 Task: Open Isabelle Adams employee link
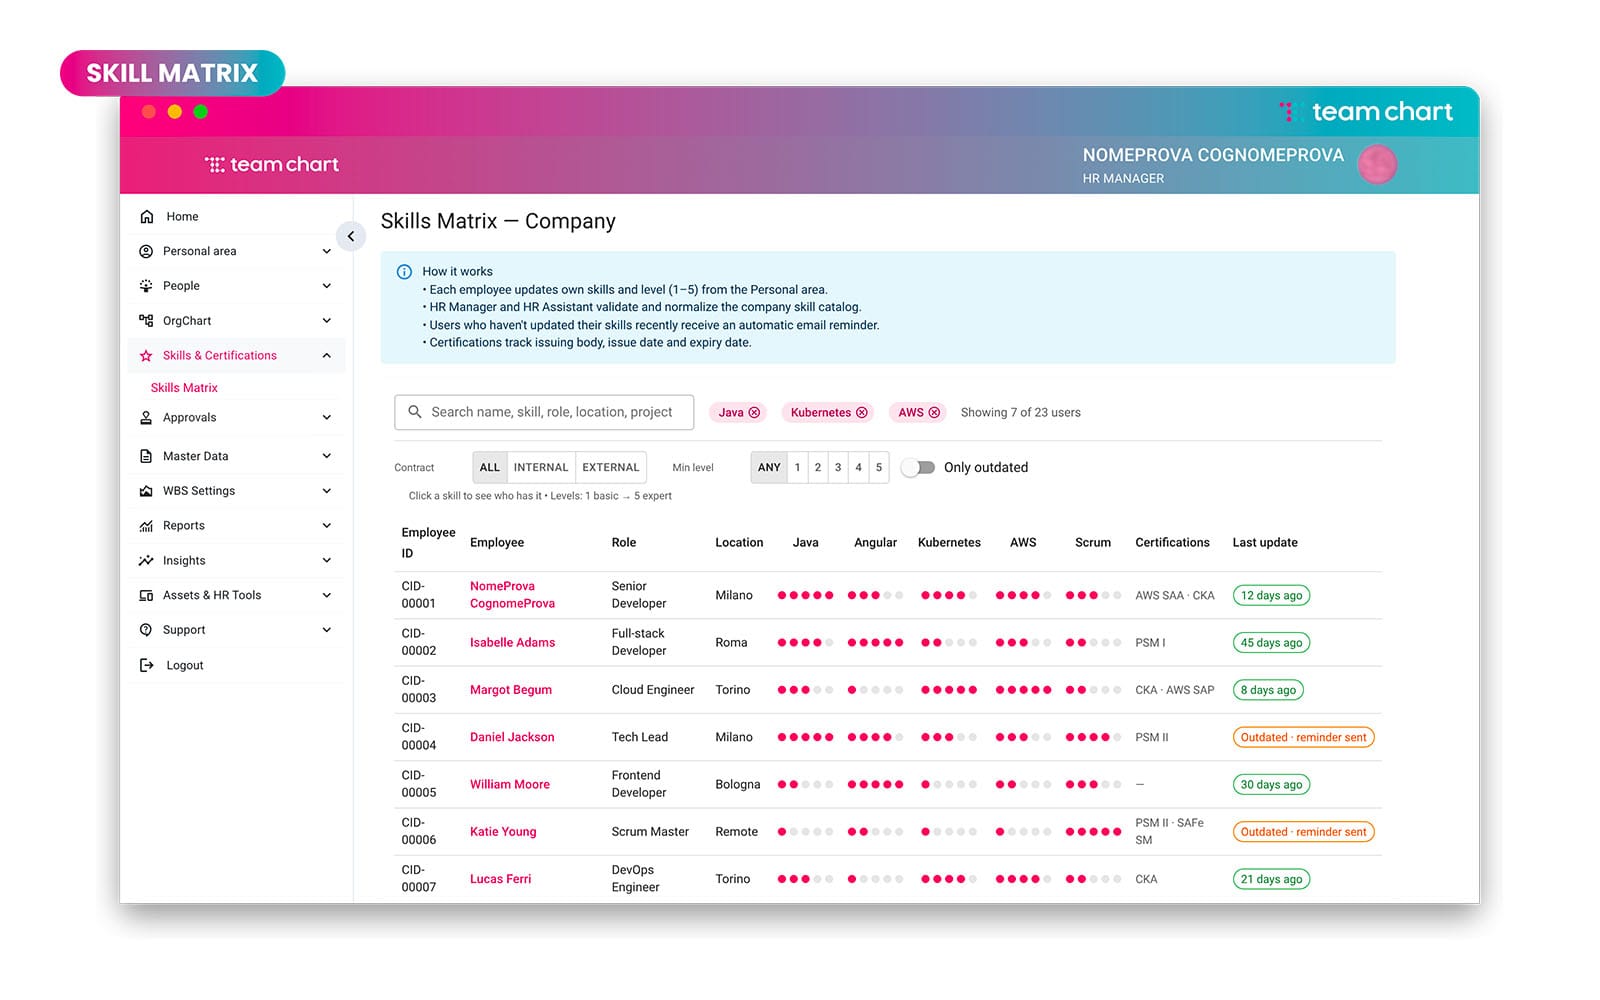[512, 643]
